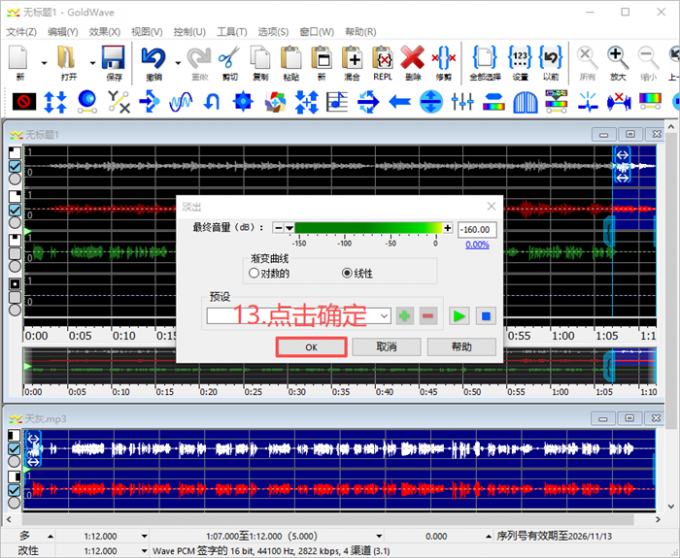
Task: Click the -160.00 volume input field
Action: point(477,229)
